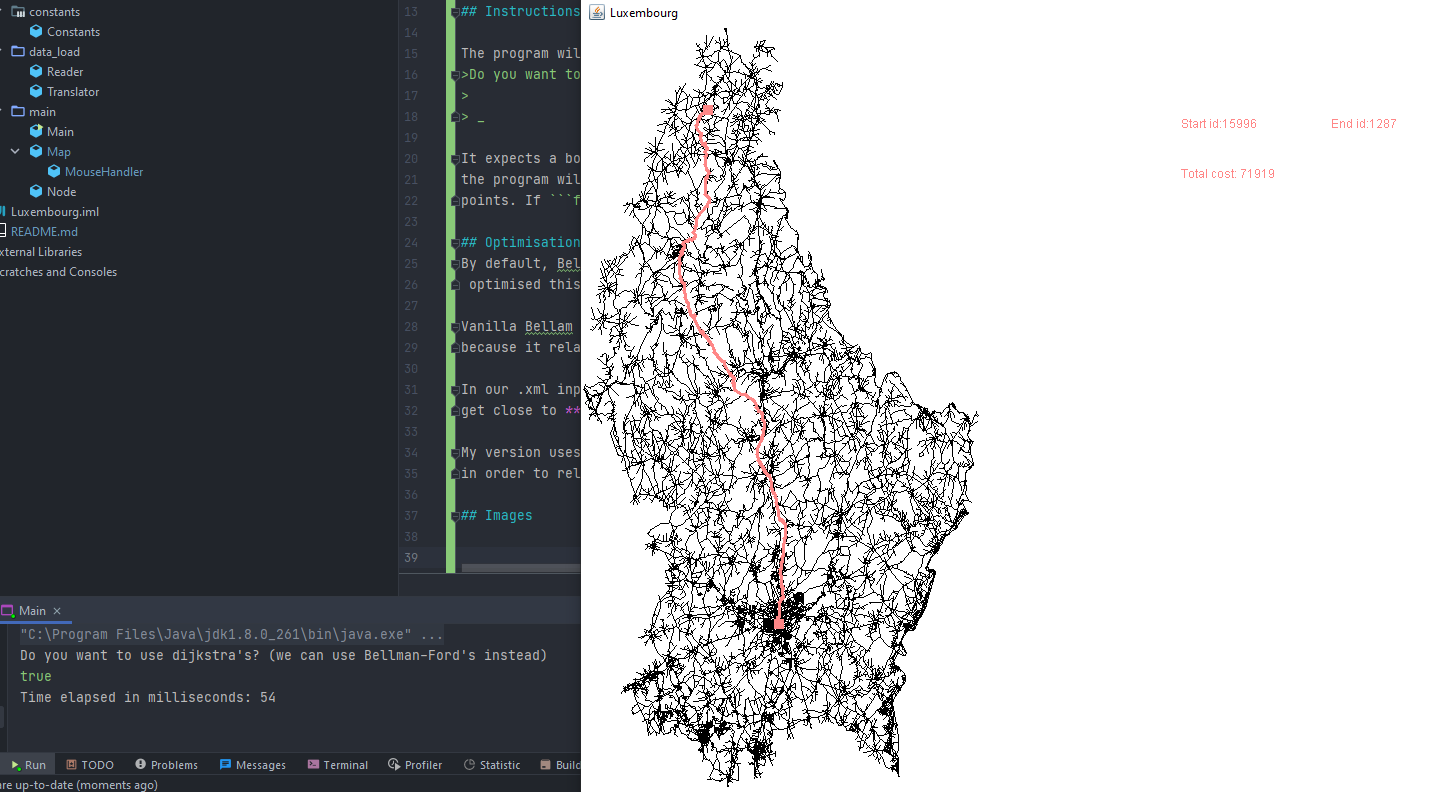Image resolution: width=1449 pixels, height=792 pixels.
Task: Open the Terminal tool window
Action: (337, 765)
